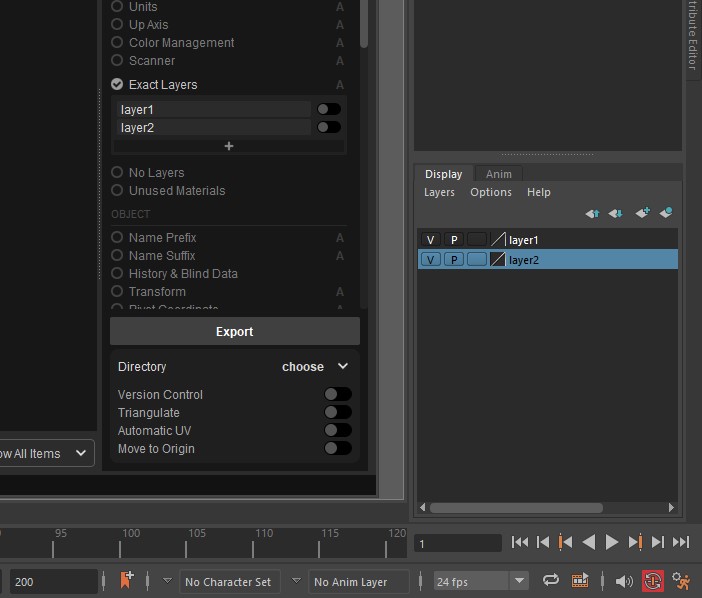The image size is (702, 598).
Task: Click the Export button
Action: pos(235,331)
